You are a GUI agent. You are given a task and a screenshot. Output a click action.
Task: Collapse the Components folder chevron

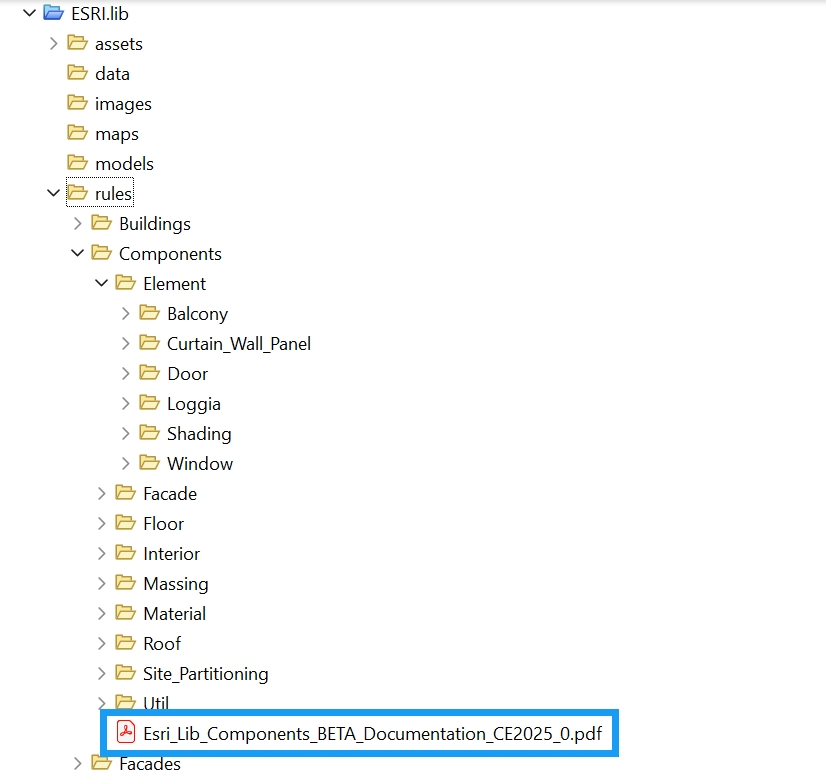77,253
